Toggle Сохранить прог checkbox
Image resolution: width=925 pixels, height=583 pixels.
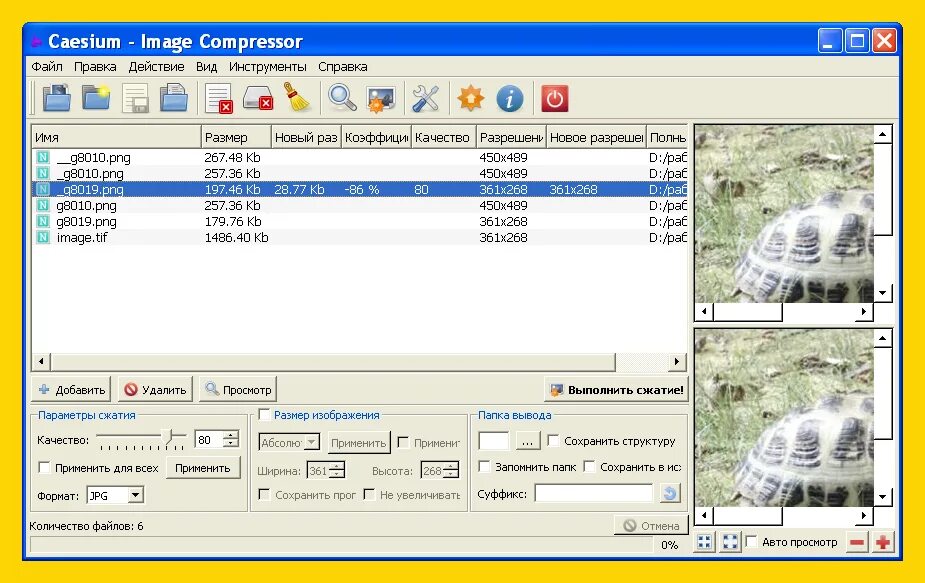click(x=264, y=494)
